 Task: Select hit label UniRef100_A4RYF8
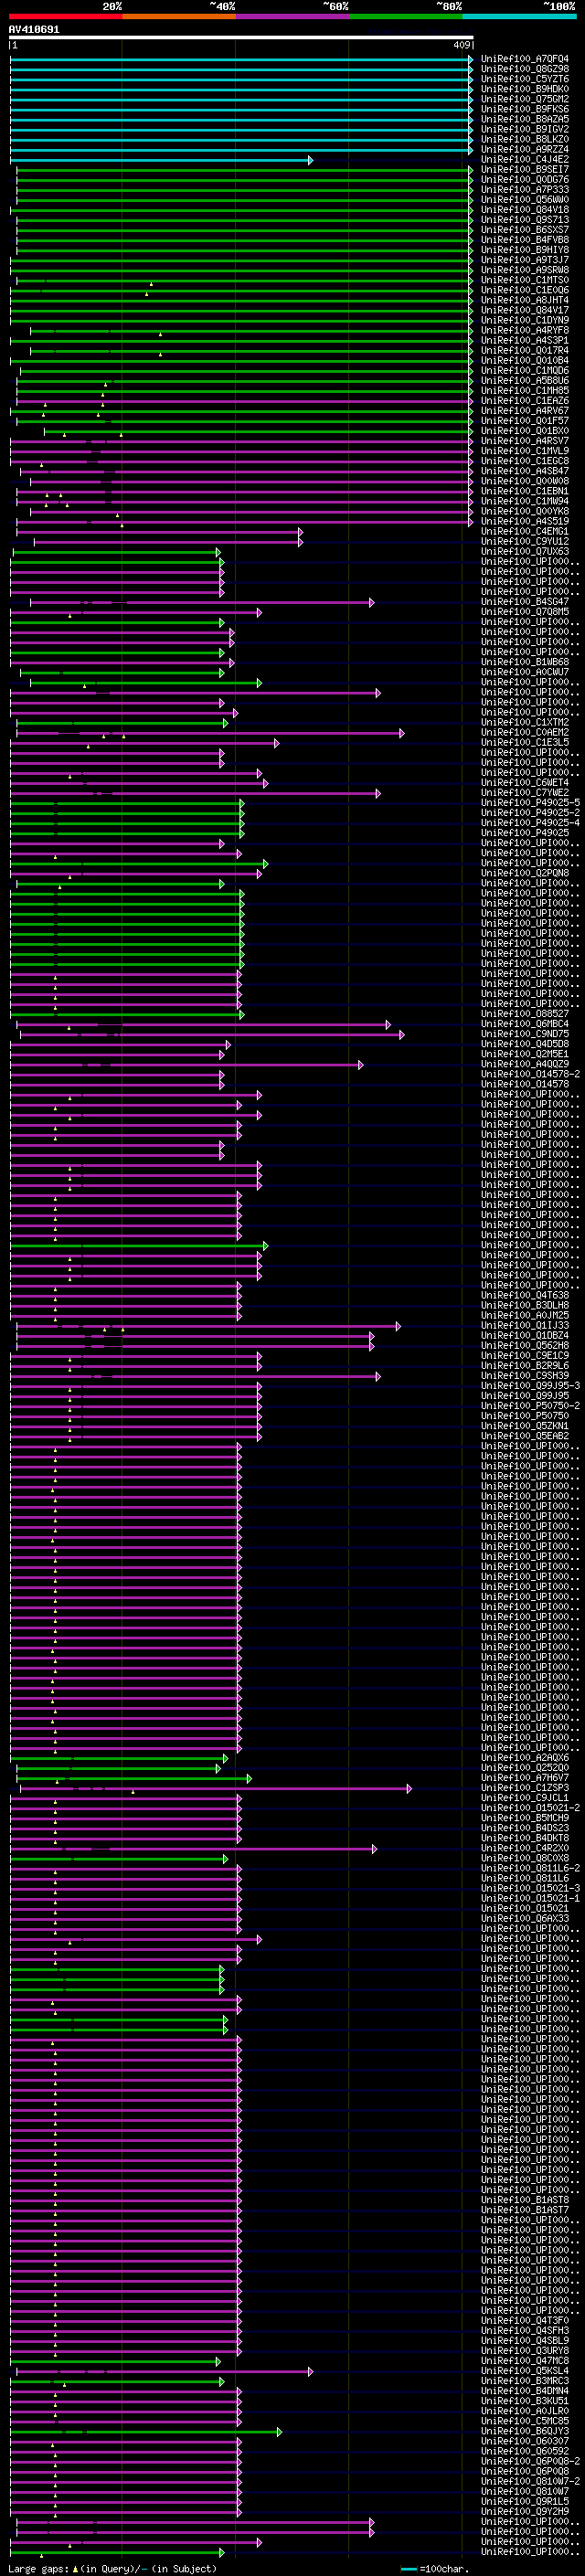525,330
